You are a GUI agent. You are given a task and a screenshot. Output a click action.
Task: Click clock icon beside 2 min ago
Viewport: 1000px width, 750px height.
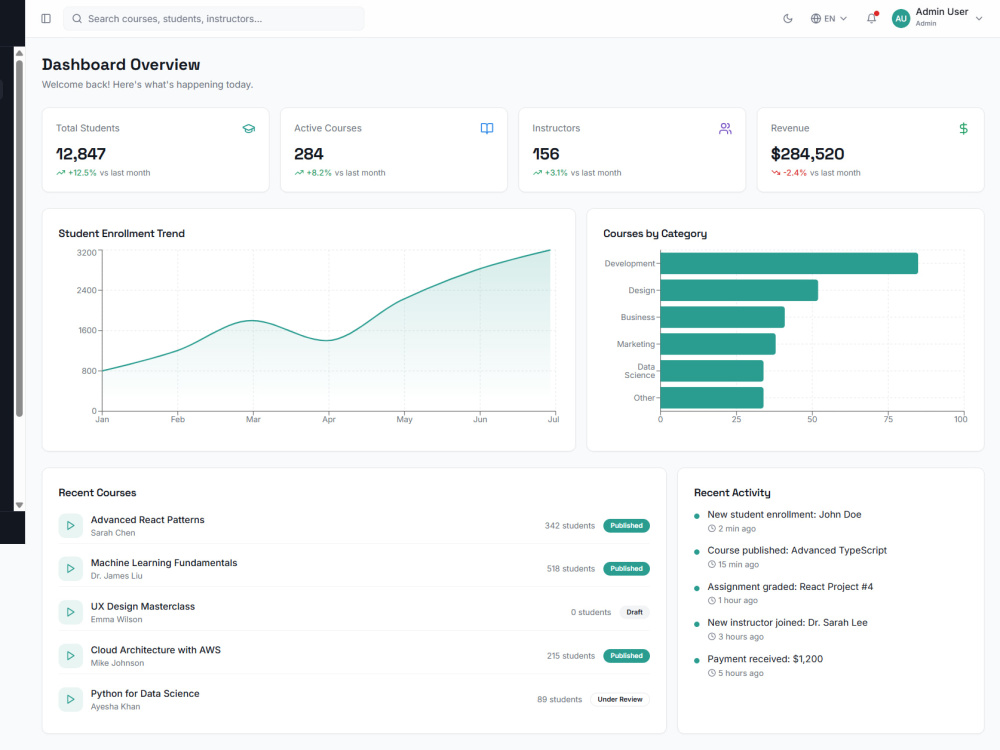pos(712,529)
